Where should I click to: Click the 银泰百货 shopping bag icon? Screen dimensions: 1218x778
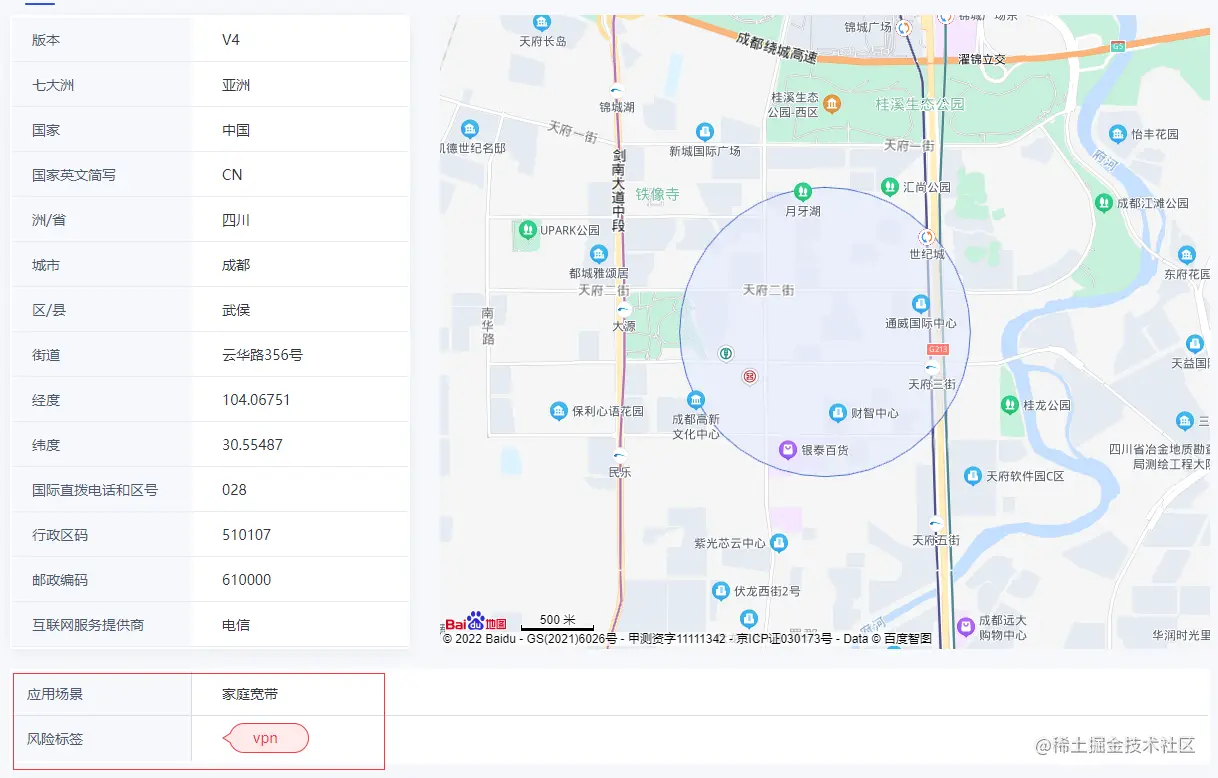point(786,448)
